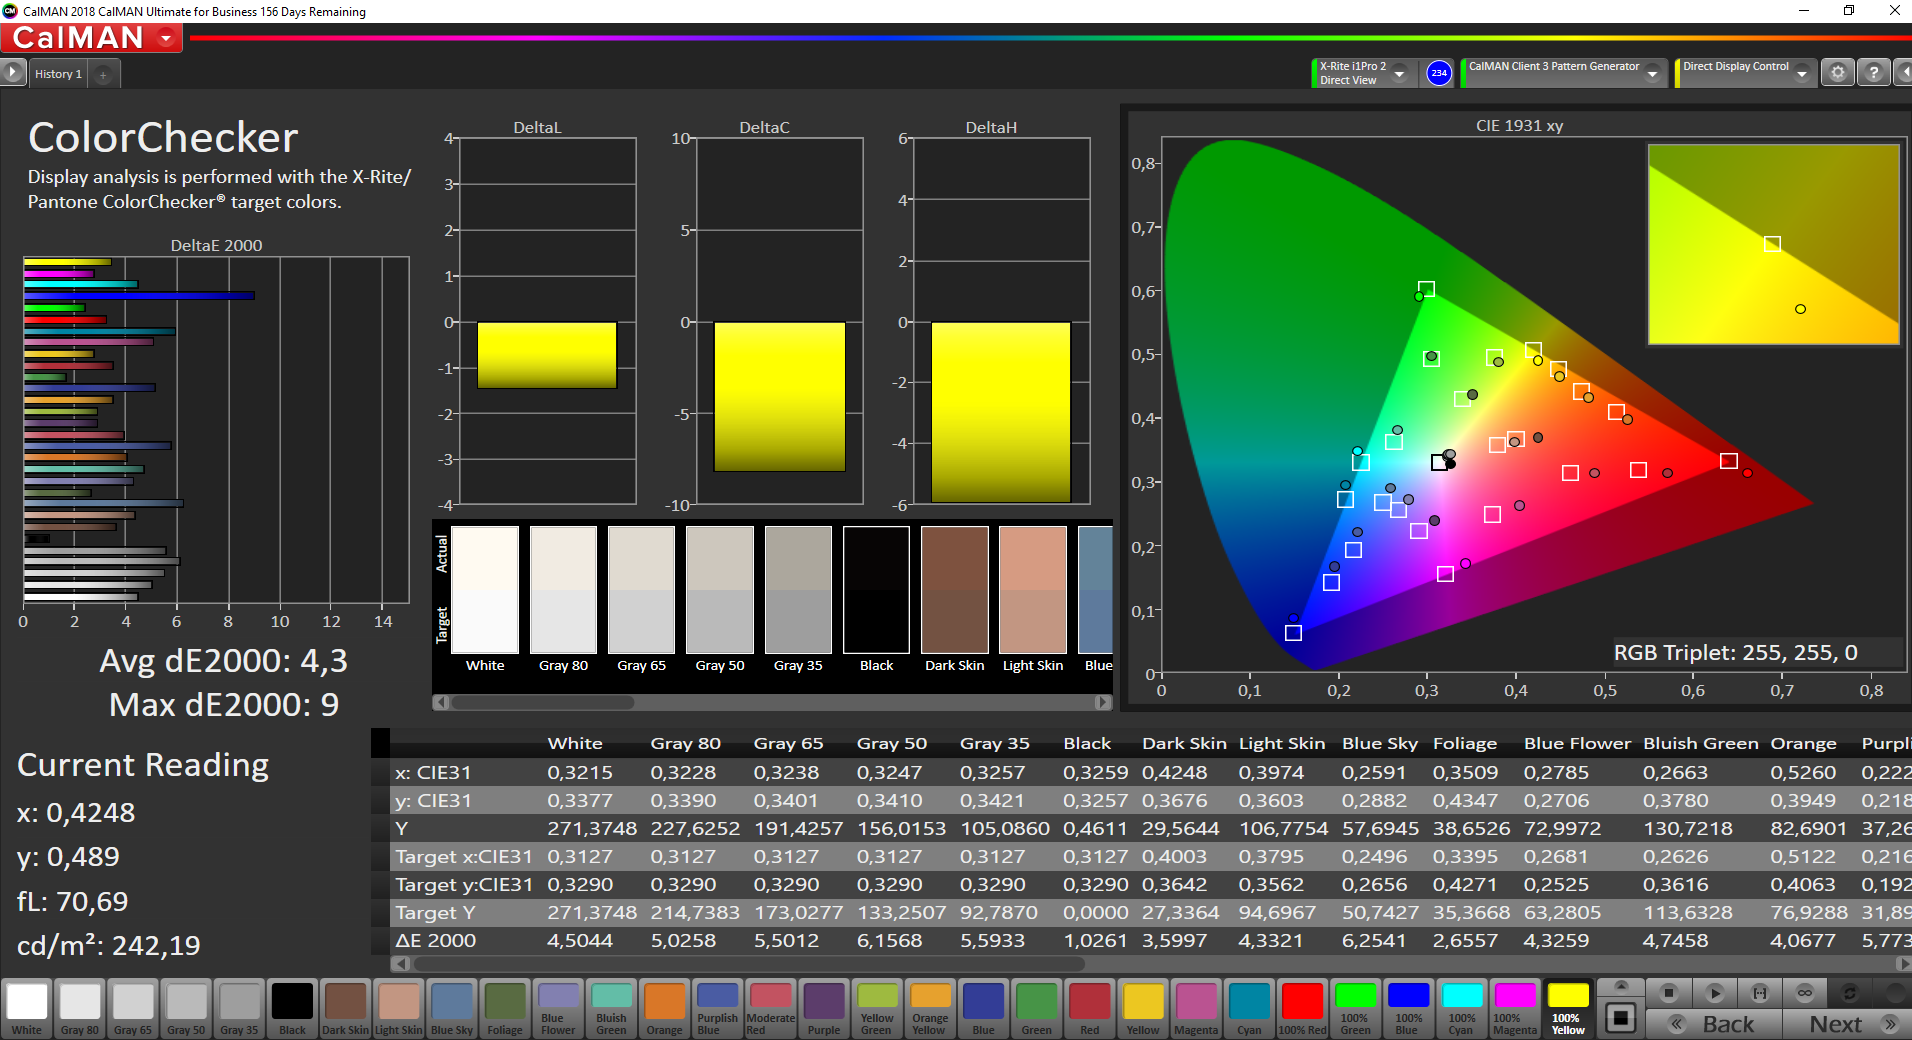The image size is (1912, 1040).
Task: Add a new history tab with plus
Action: (x=103, y=74)
